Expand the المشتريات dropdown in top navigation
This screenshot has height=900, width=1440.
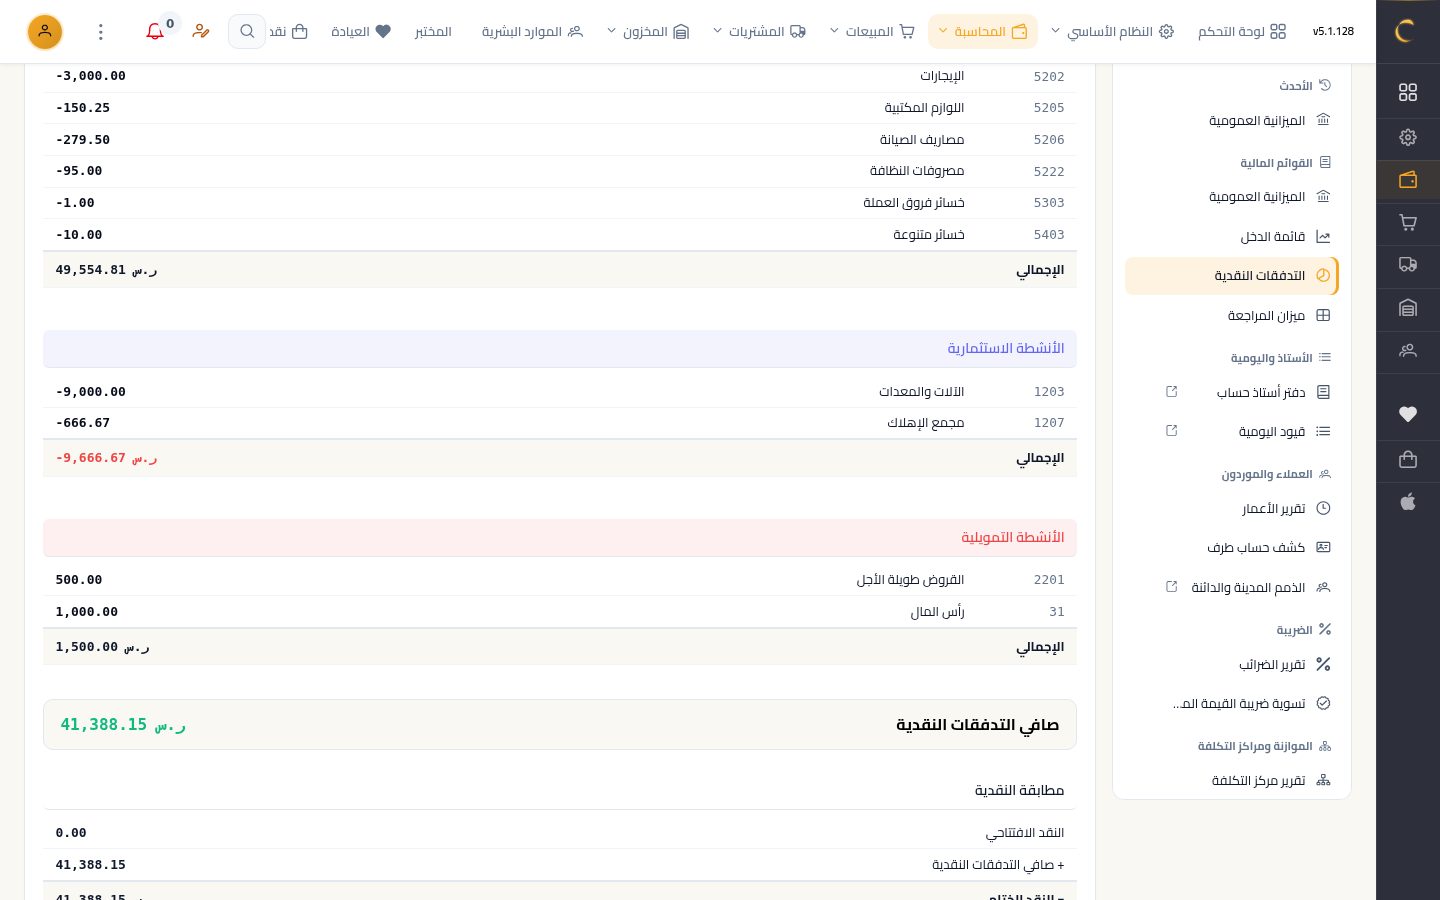point(760,32)
